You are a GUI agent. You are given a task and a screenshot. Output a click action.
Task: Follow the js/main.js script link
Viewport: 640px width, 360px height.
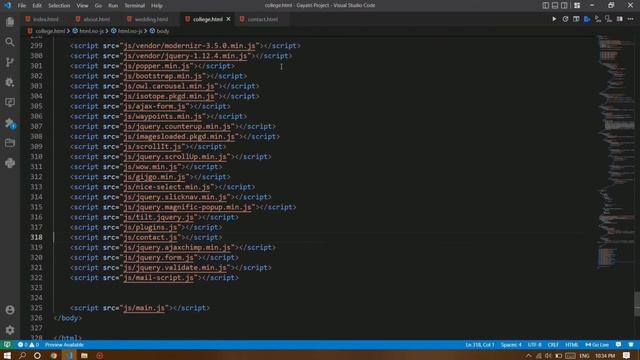click(144, 308)
